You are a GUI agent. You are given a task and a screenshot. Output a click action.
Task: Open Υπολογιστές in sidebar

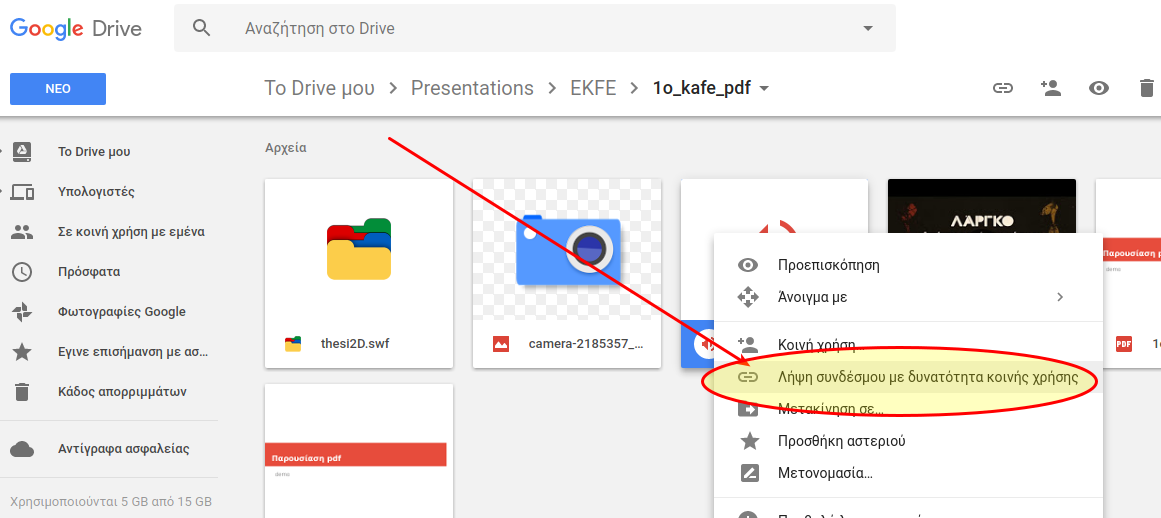coord(96,192)
